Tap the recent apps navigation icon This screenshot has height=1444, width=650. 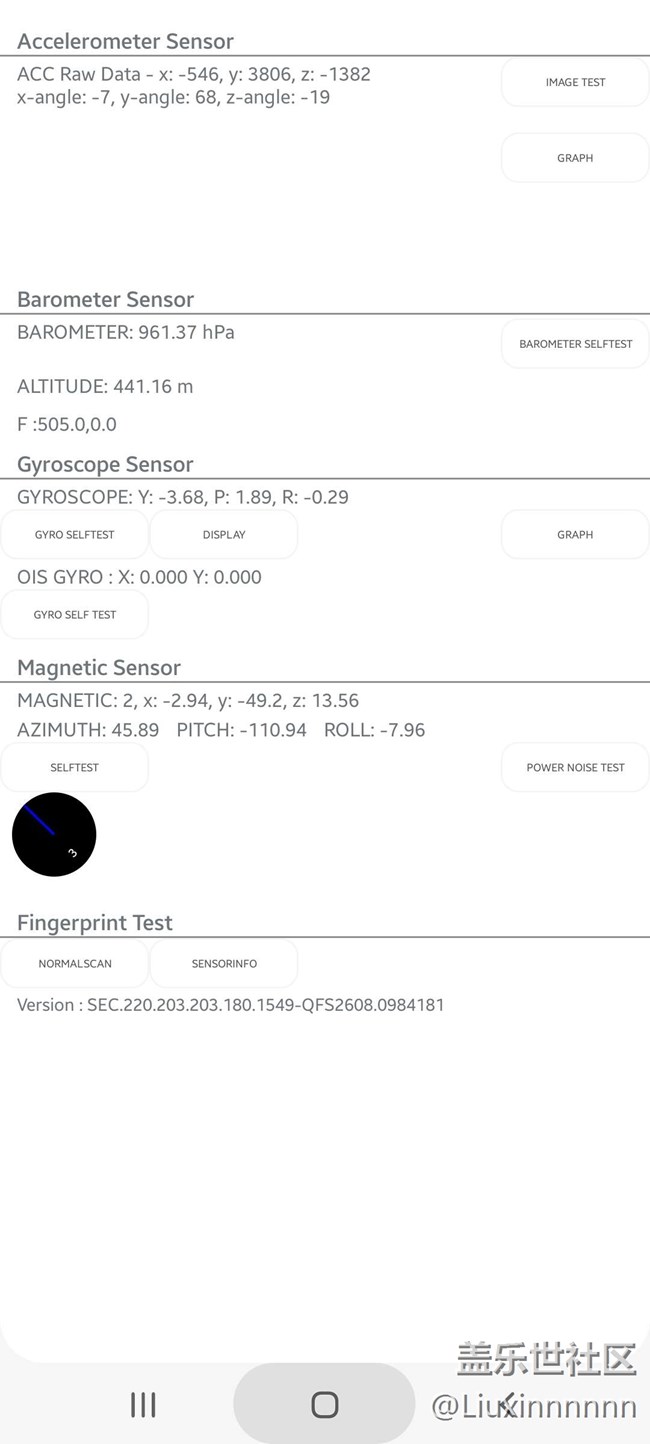(x=143, y=1404)
